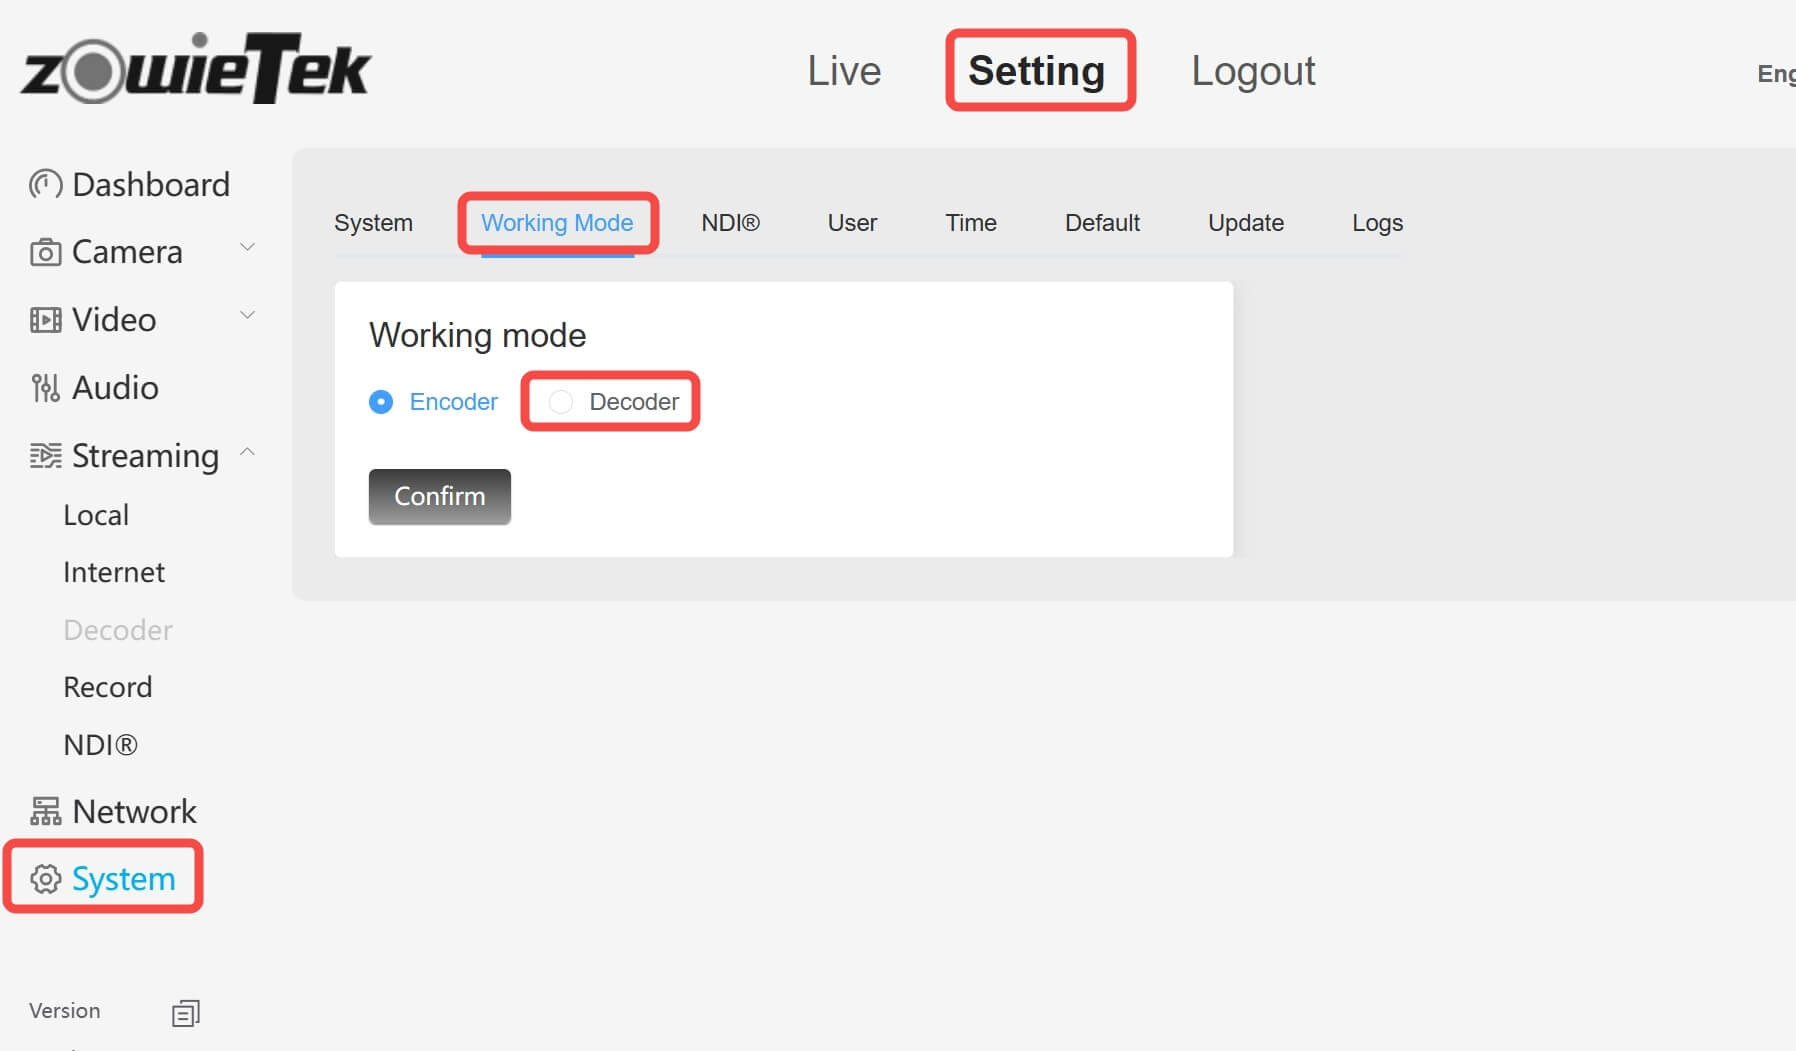Switch to the System settings tab

(373, 223)
